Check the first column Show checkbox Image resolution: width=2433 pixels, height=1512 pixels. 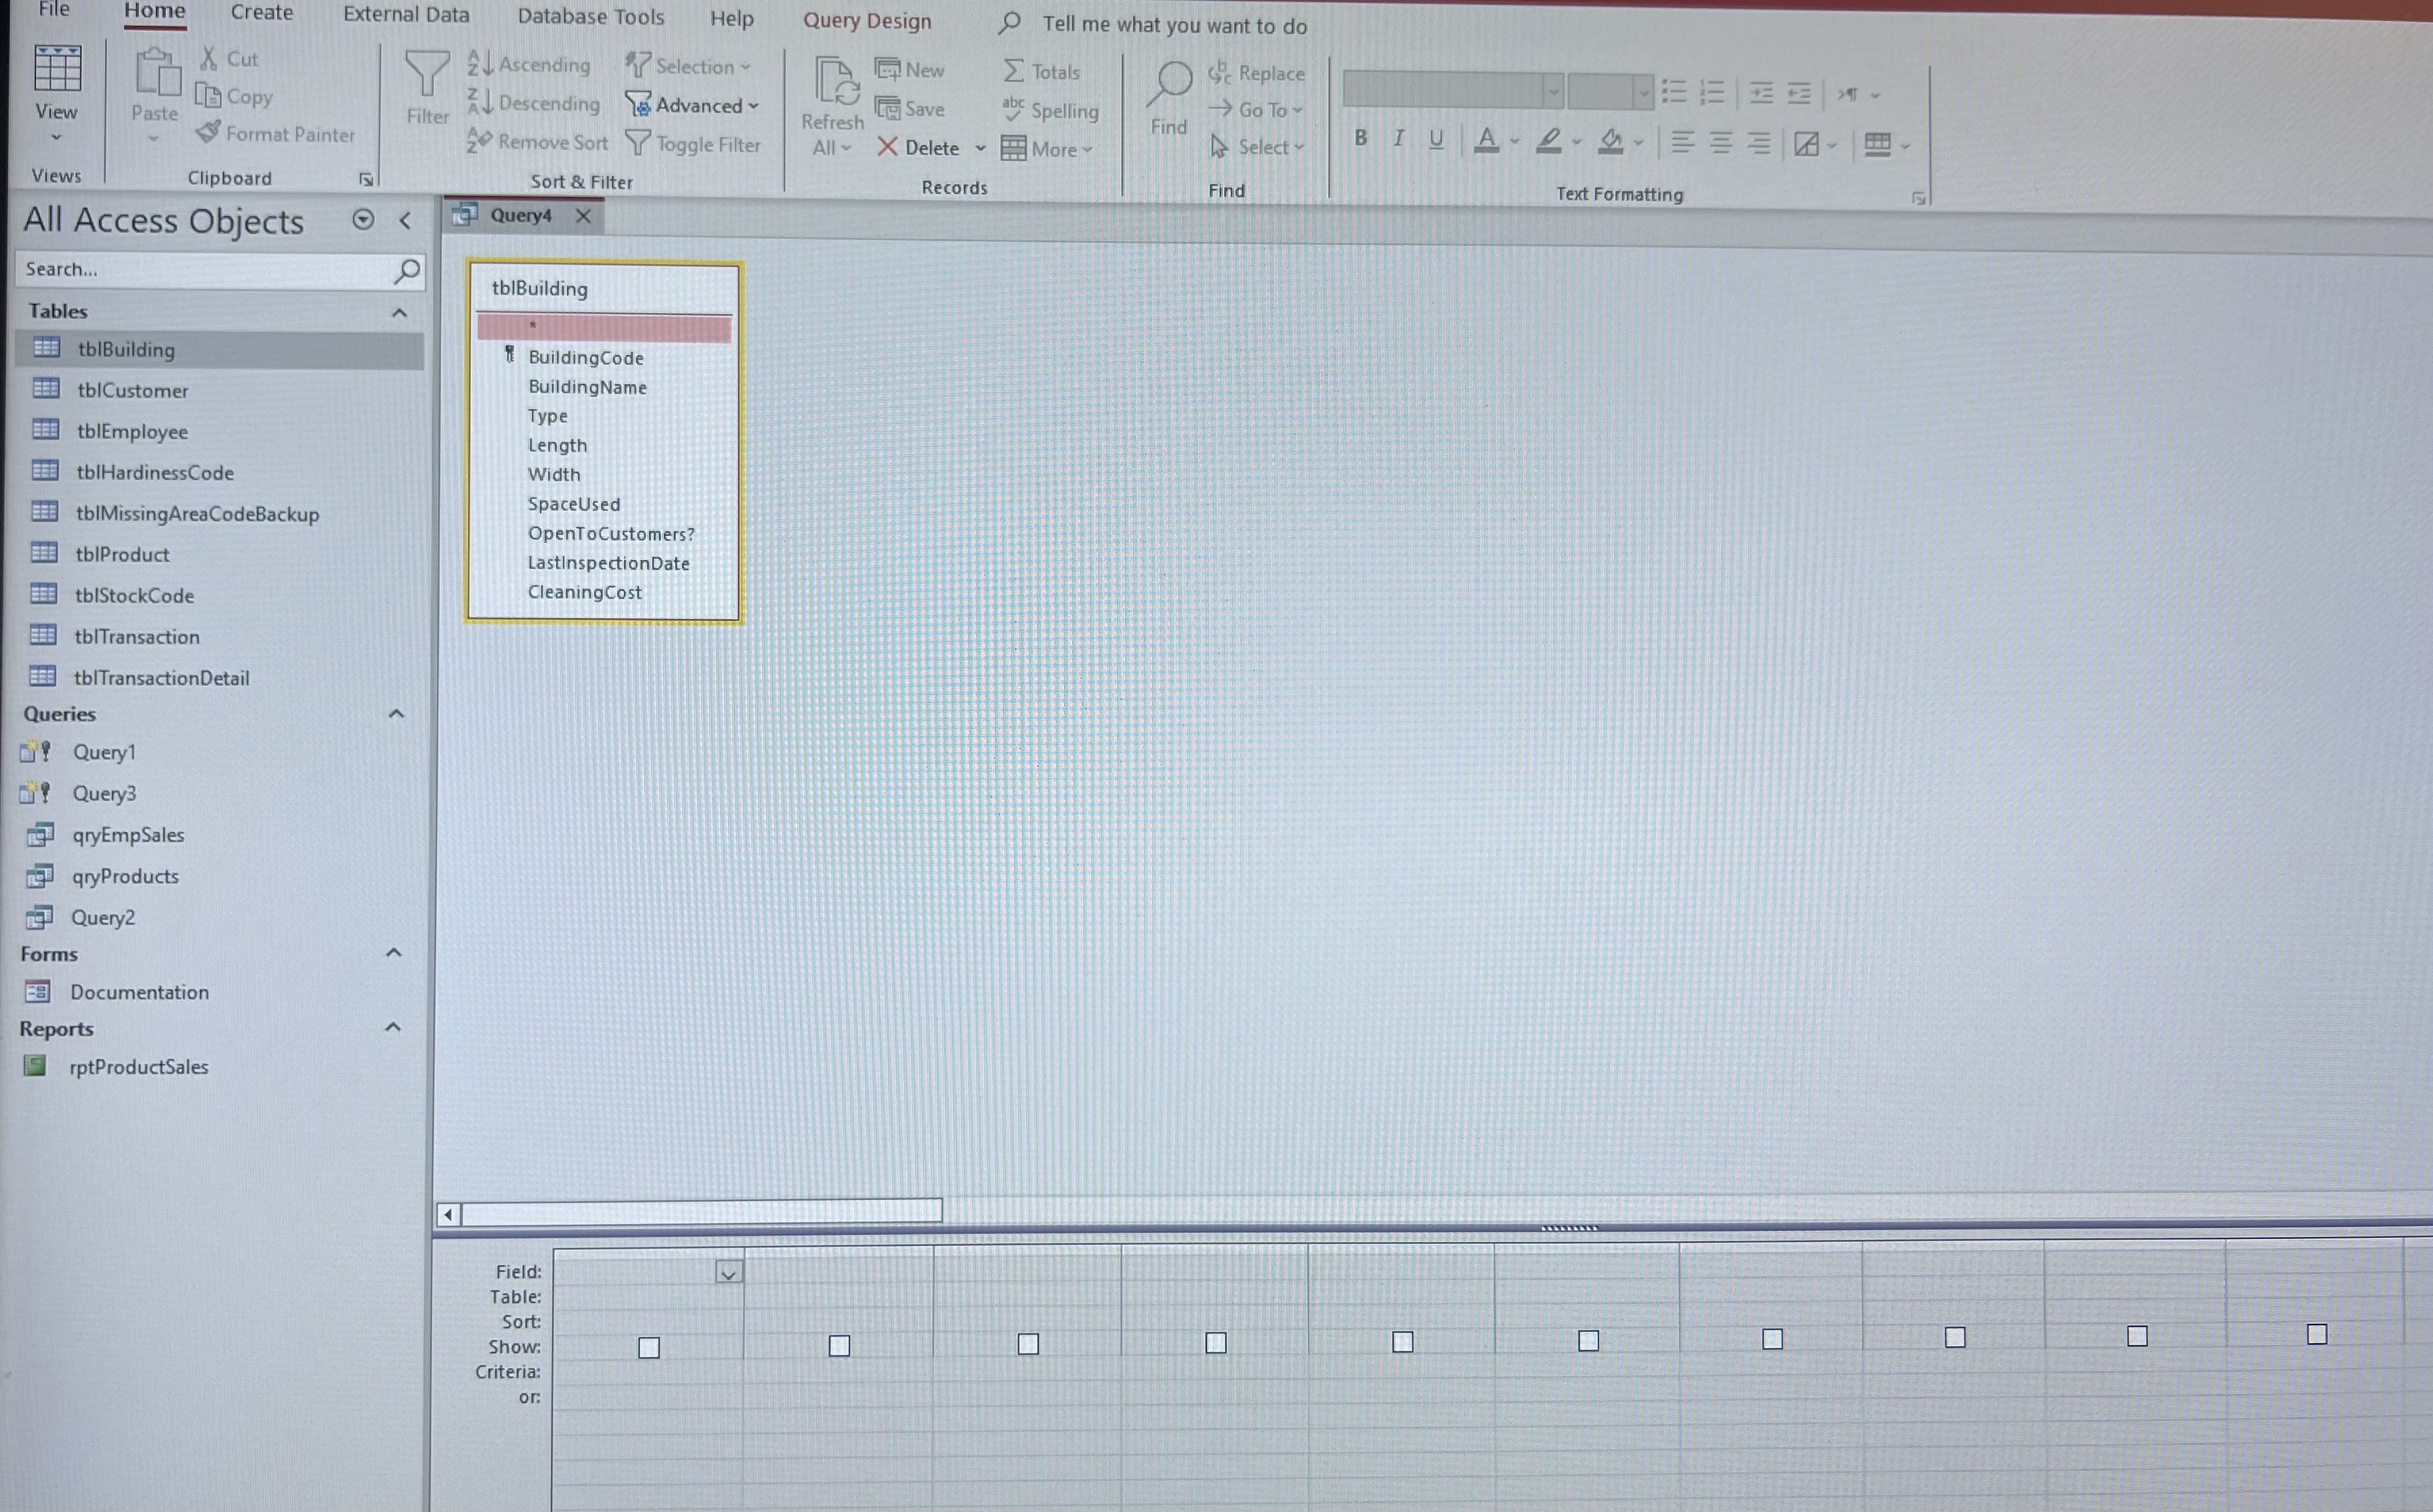click(649, 1348)
